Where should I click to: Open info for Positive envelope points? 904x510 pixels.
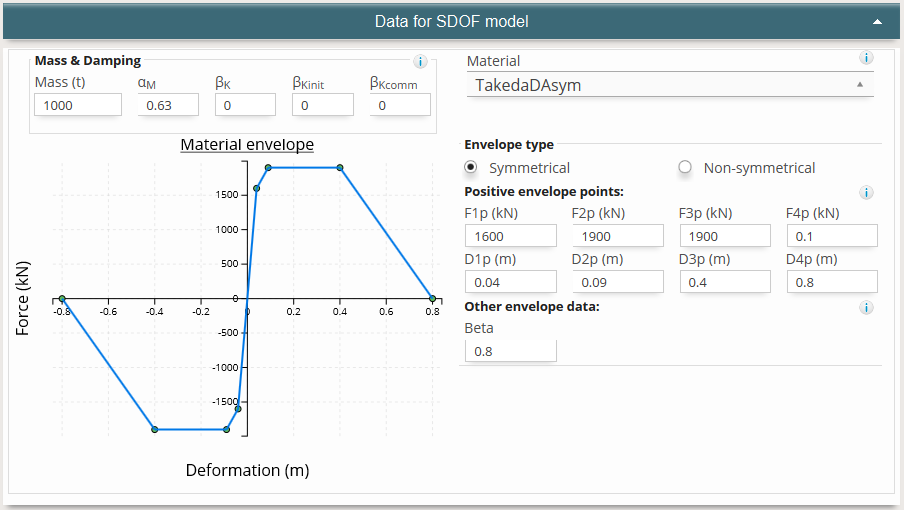coord(867,192)
